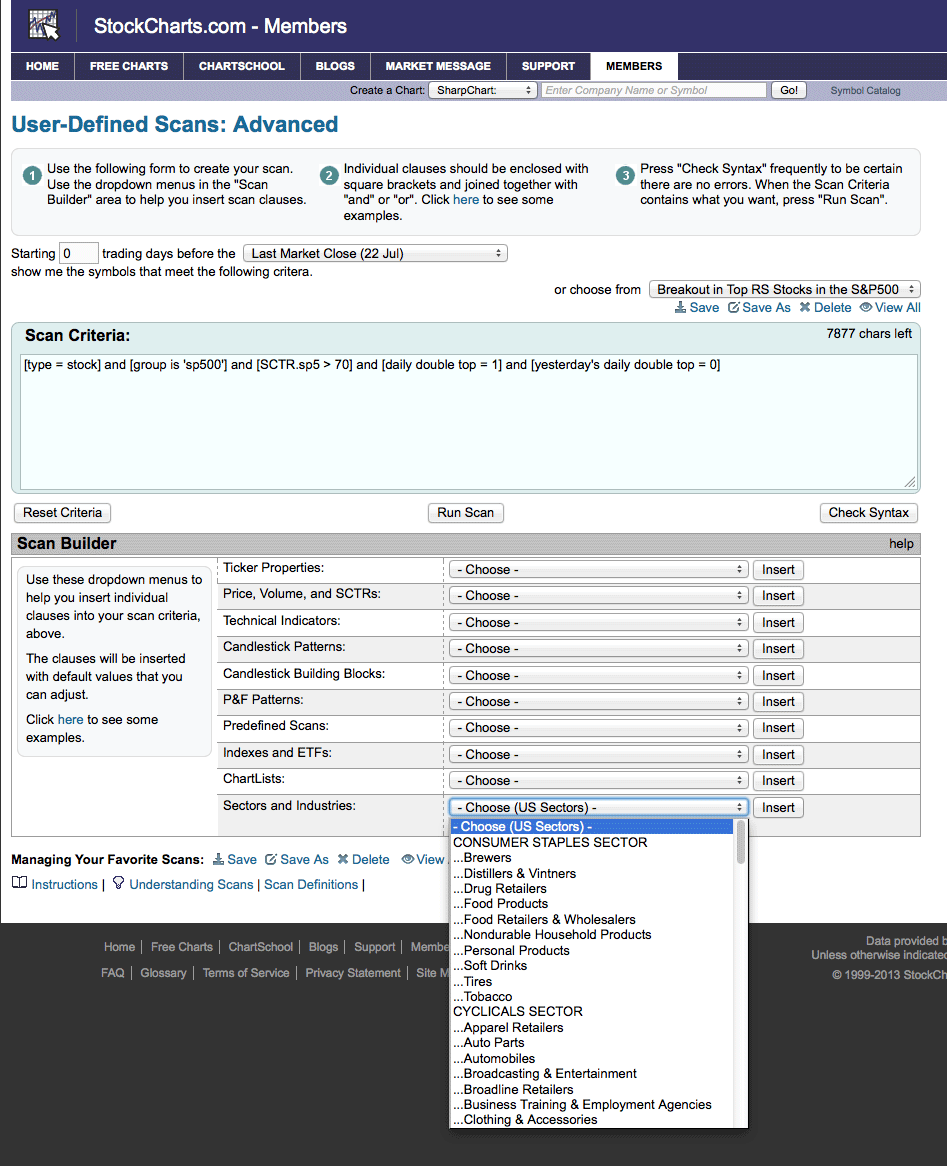The height and width of the screenshot is (1166, 947).
Task: Click Insert for Sectors and Industries
Action: (778, 808)
